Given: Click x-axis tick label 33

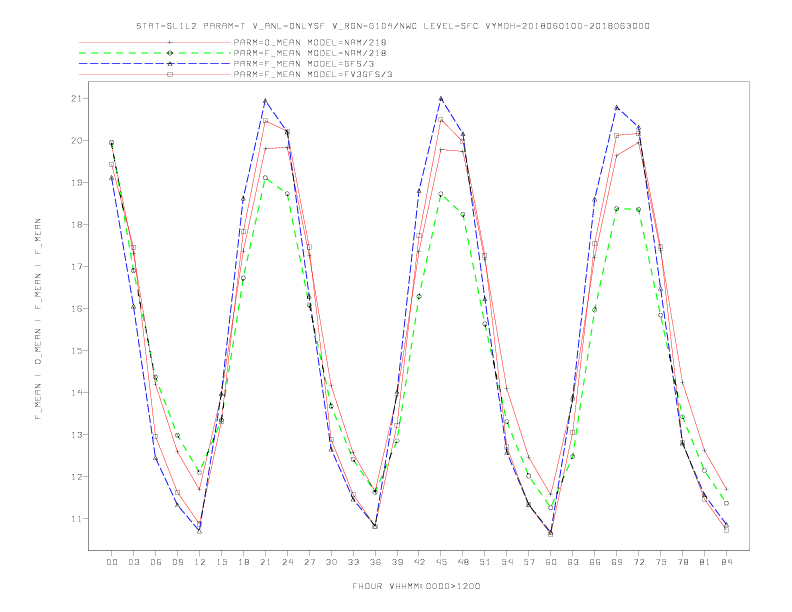Looking at the screenshot, I should click(353, 562).
